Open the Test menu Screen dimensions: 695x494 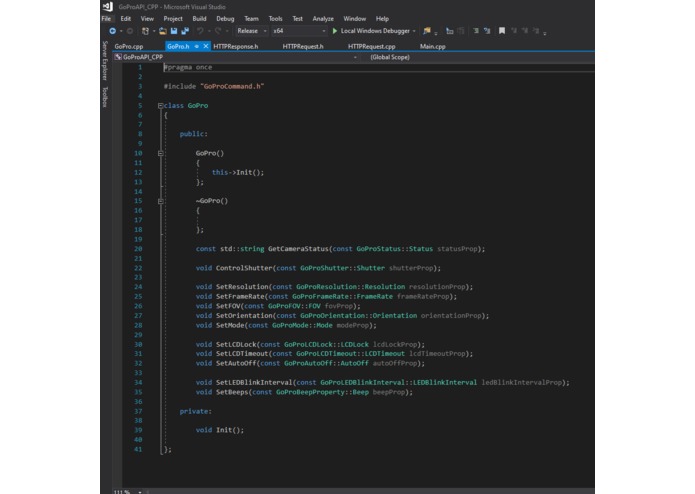coord(297,19)
